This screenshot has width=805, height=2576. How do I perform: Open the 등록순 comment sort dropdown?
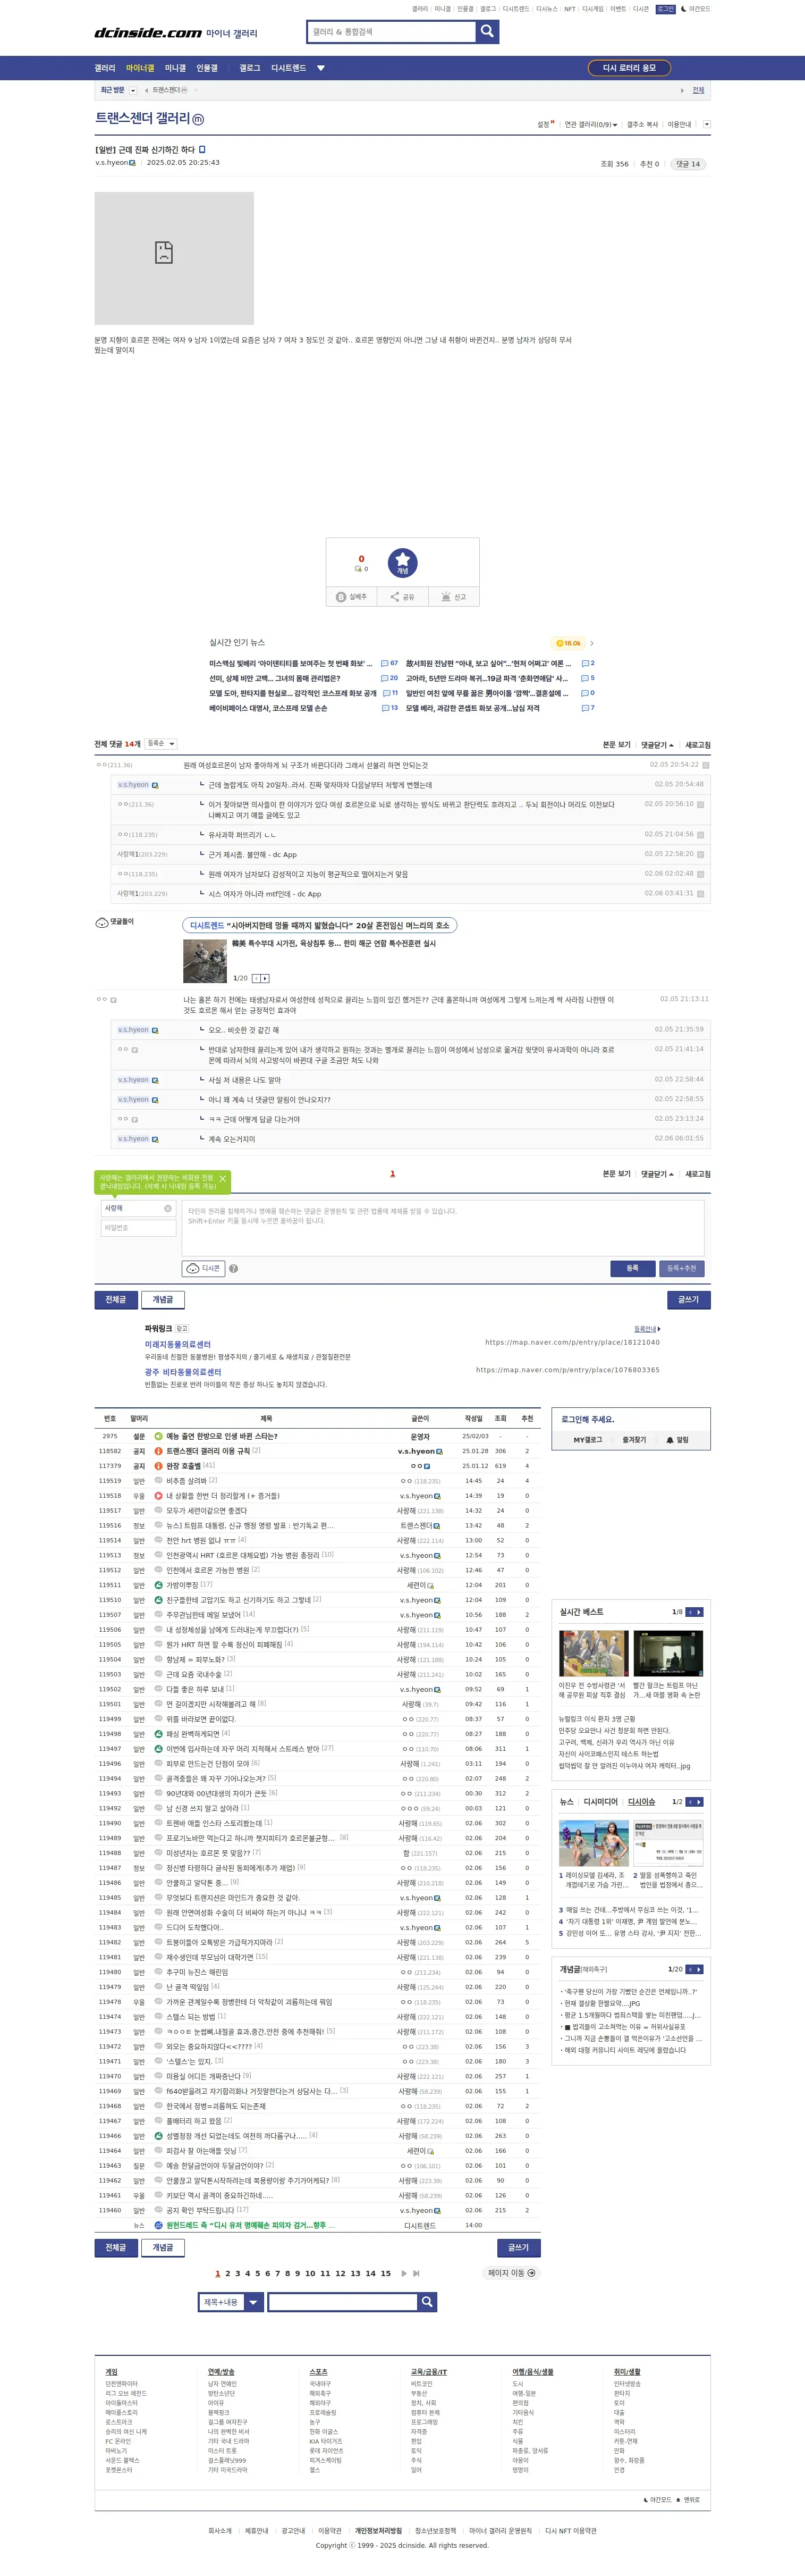(161, 744)
